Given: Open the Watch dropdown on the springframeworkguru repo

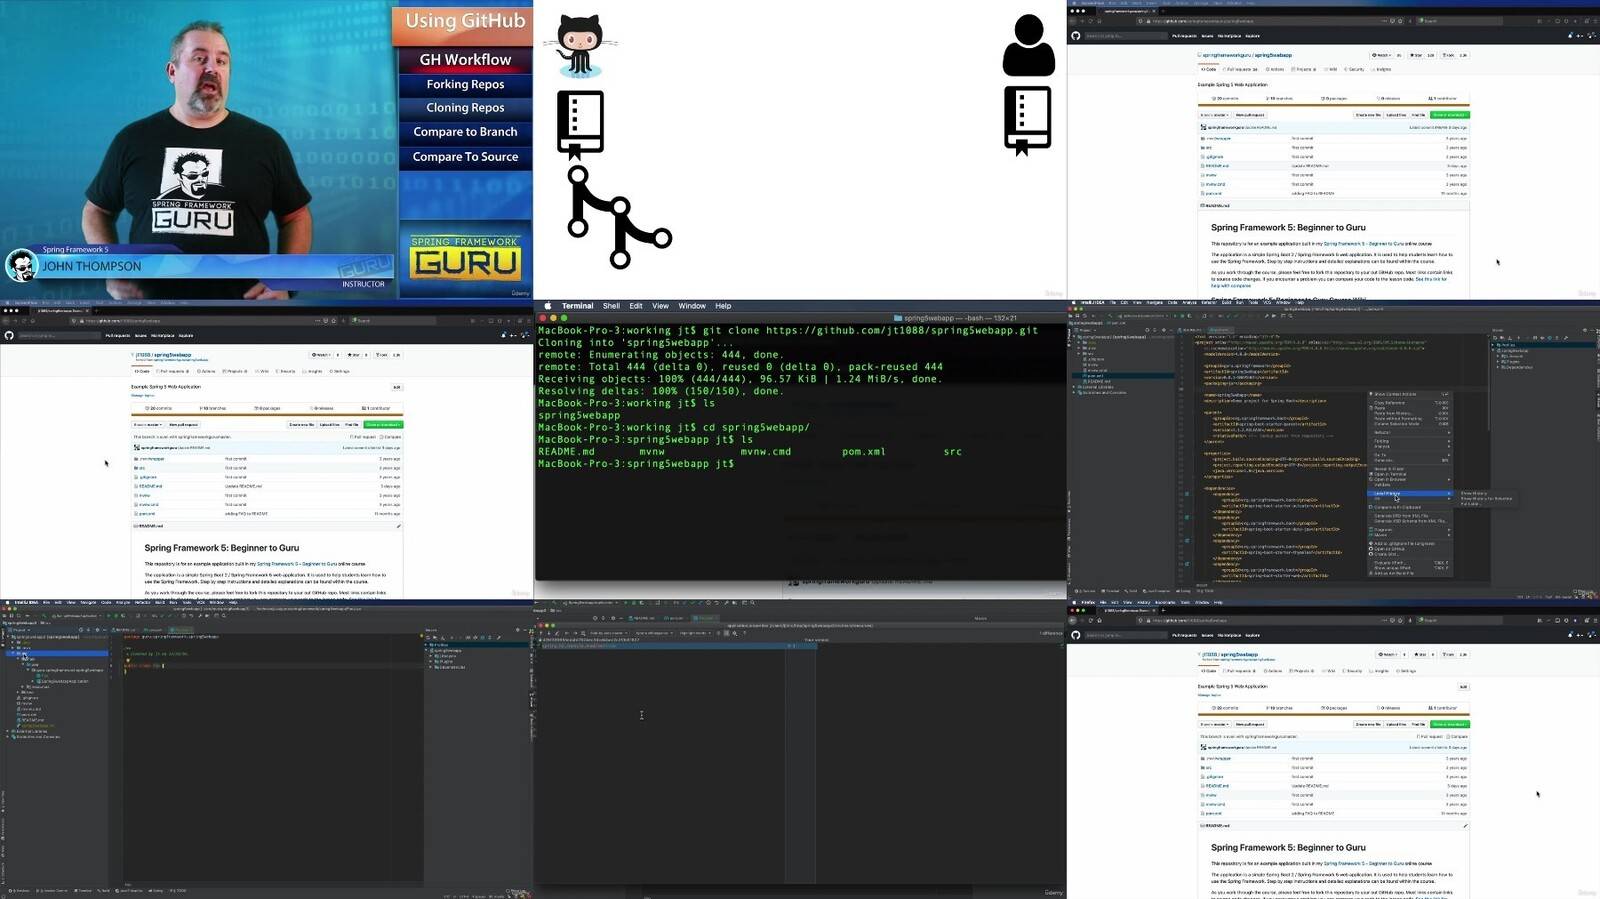Looking at the screenshot, I should coord(1381,55).
